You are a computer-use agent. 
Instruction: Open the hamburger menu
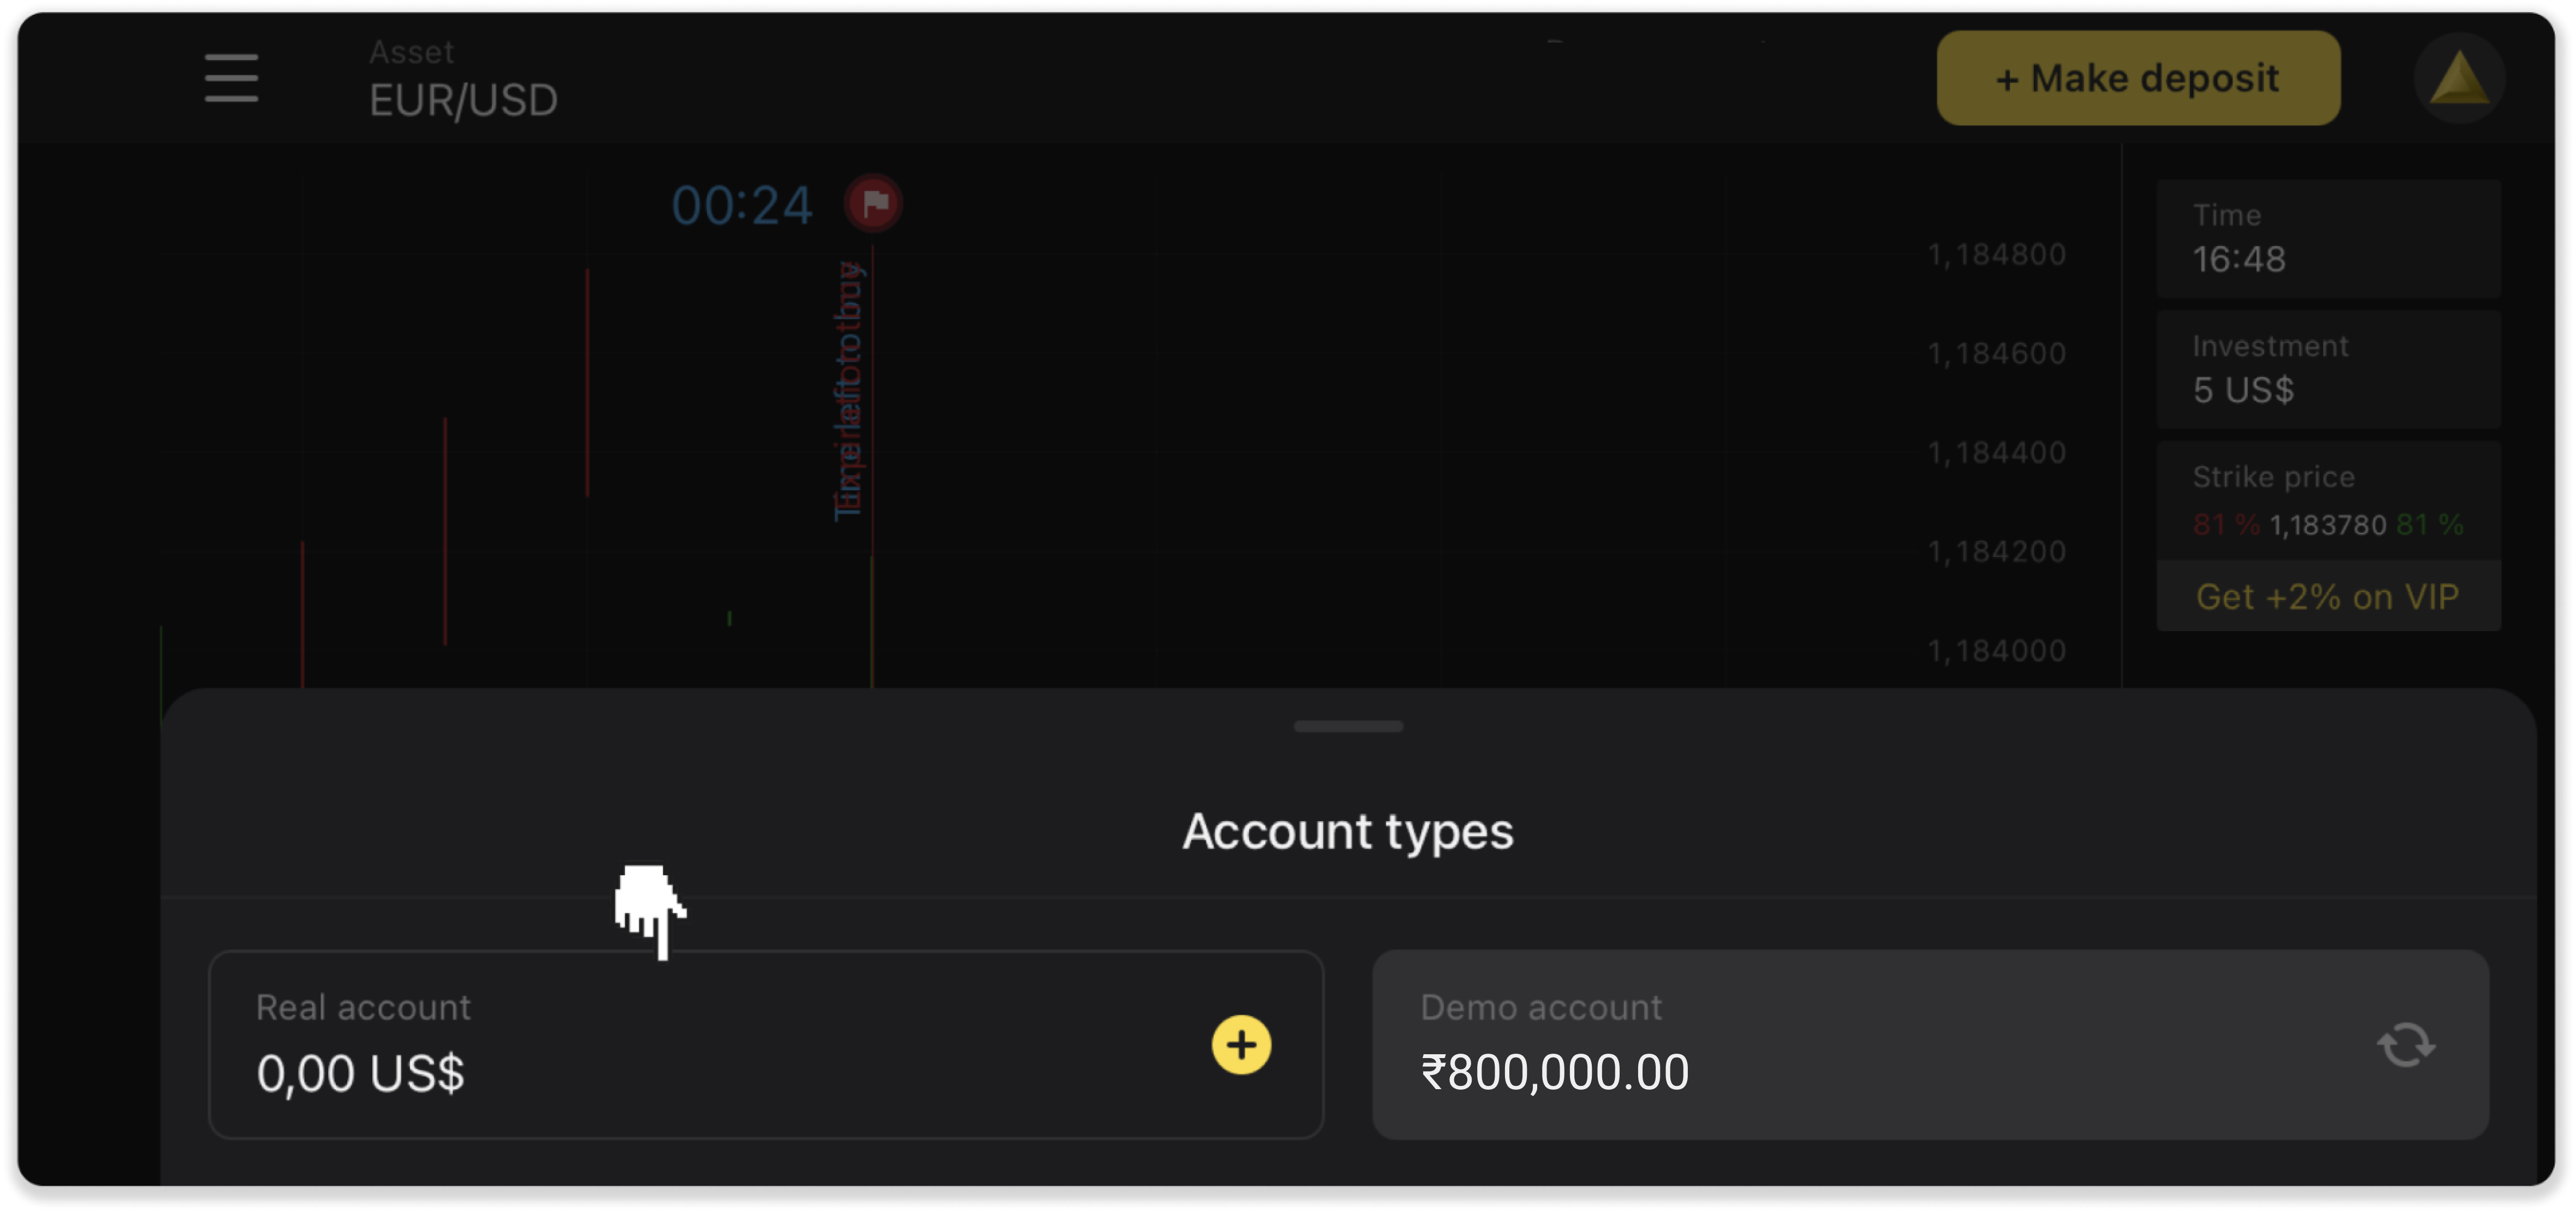click(231, 78)
